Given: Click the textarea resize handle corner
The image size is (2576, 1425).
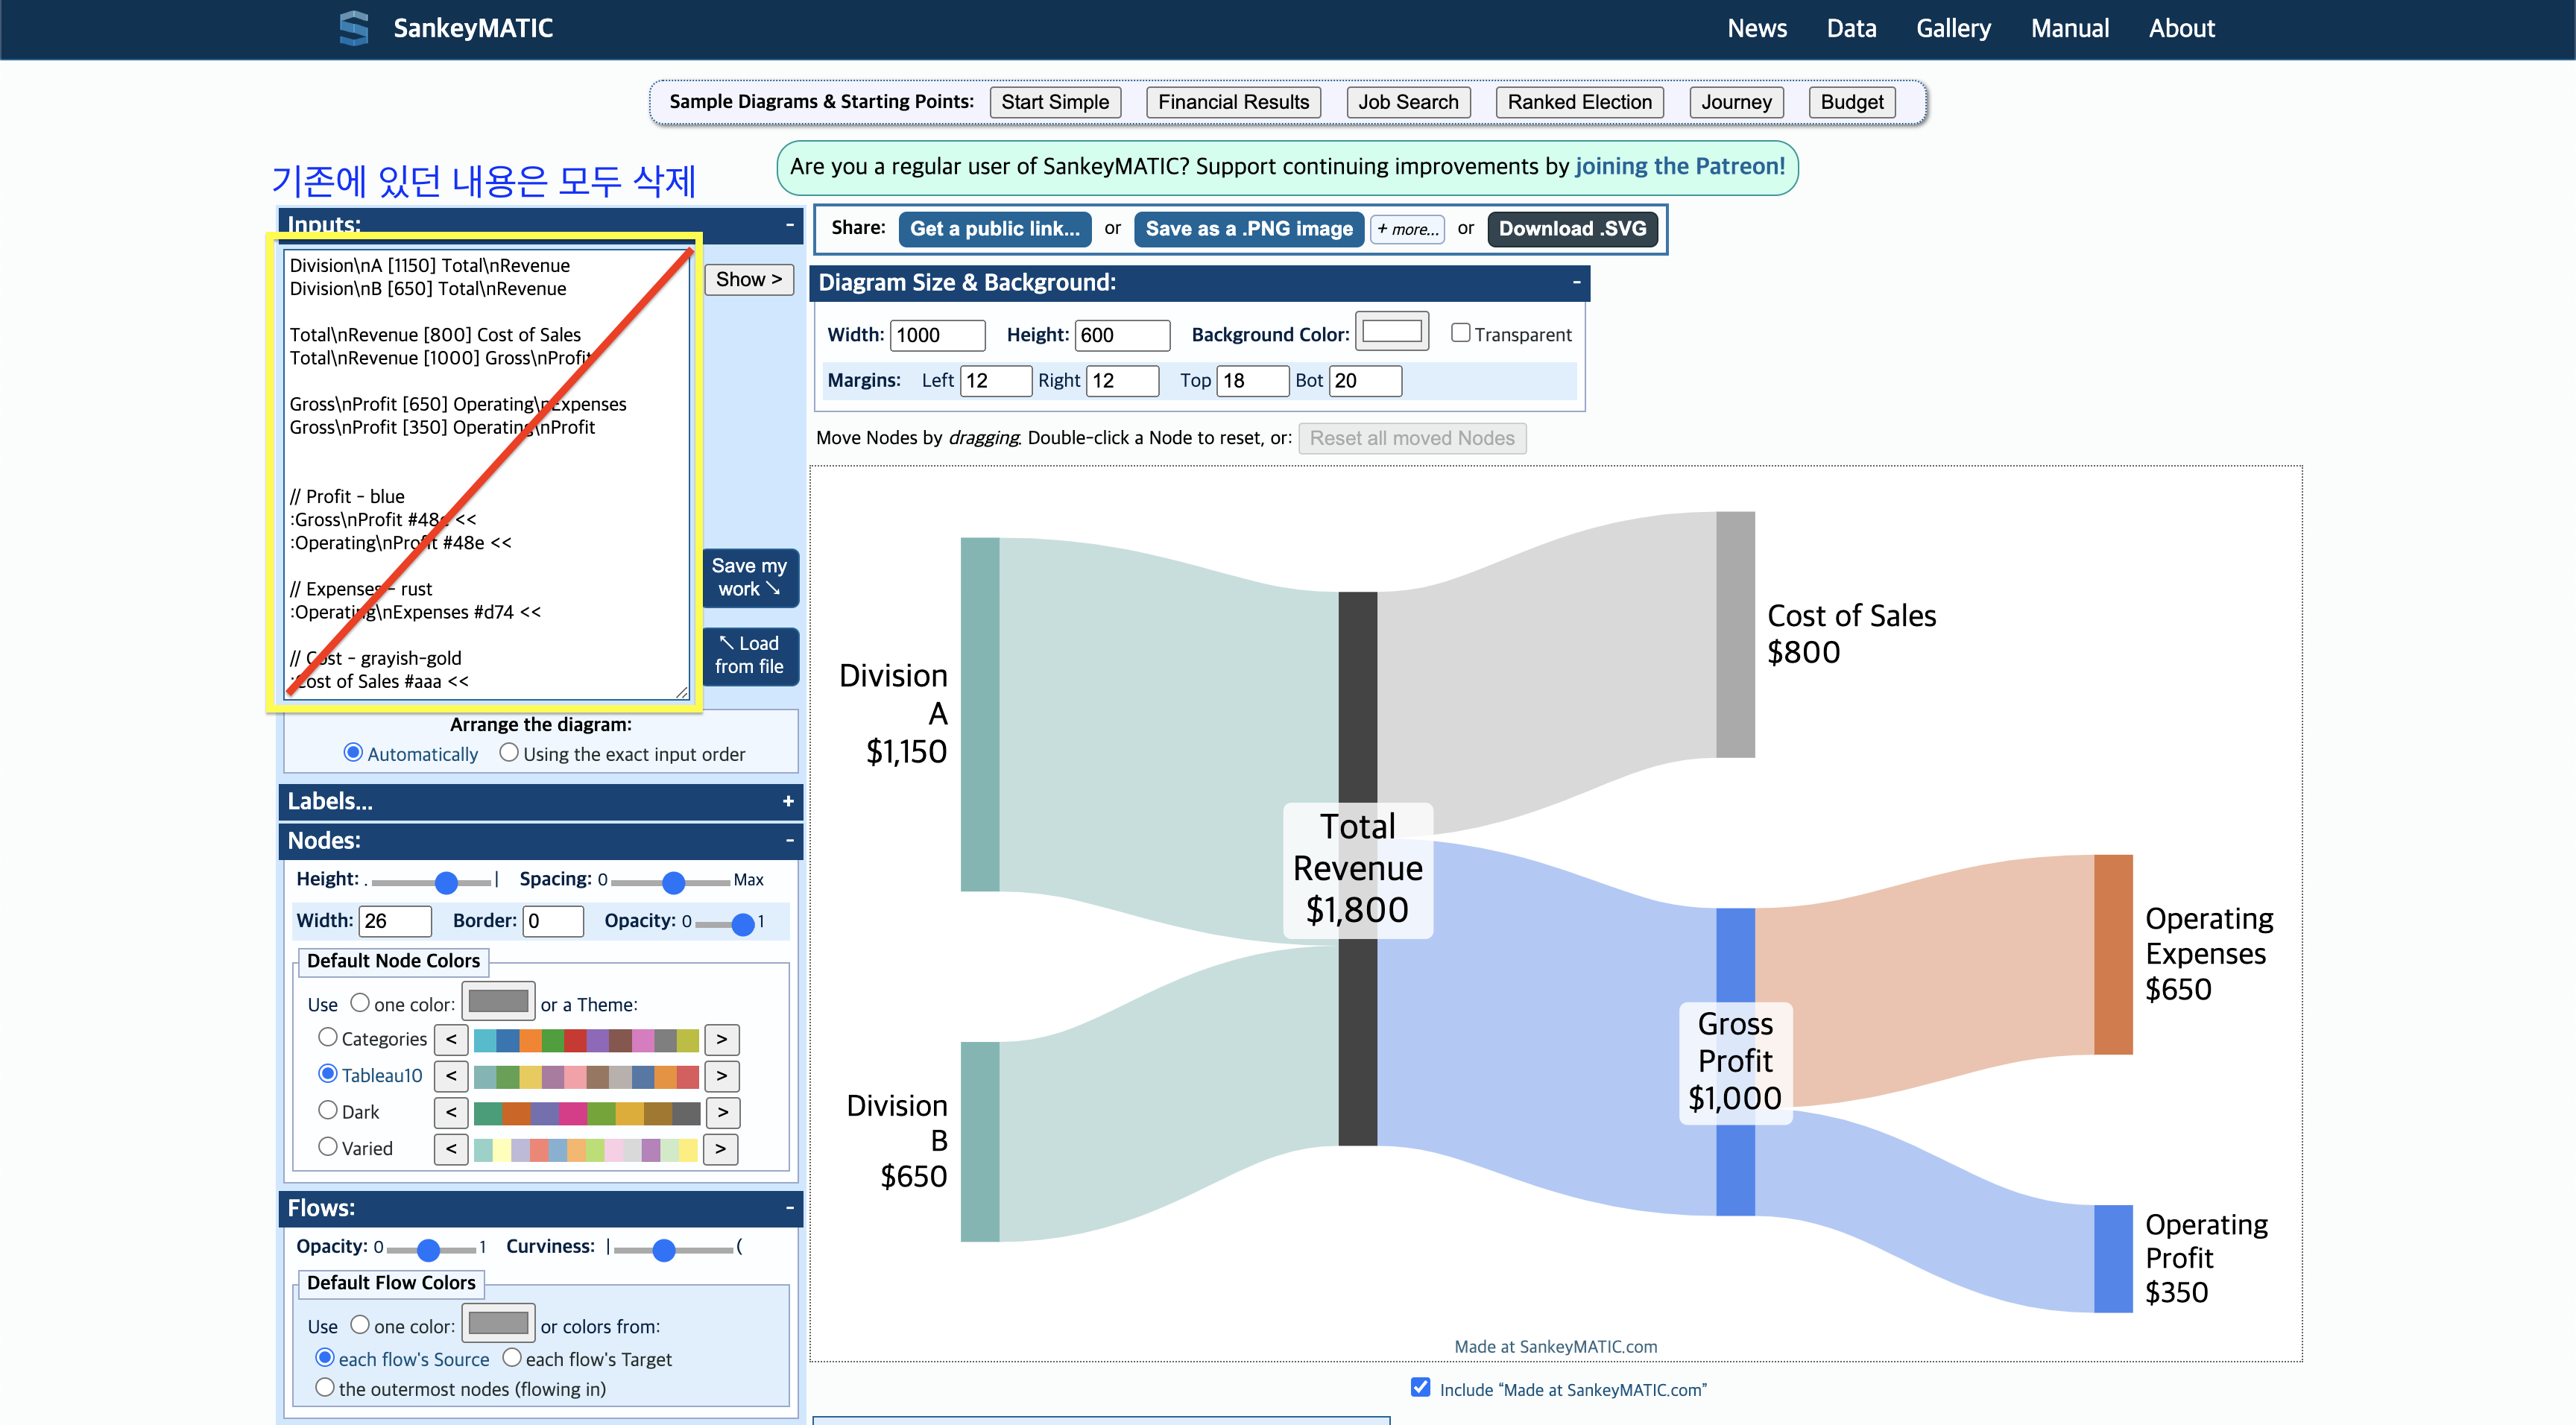Looking at the screenshot, I should click(682, 692).
